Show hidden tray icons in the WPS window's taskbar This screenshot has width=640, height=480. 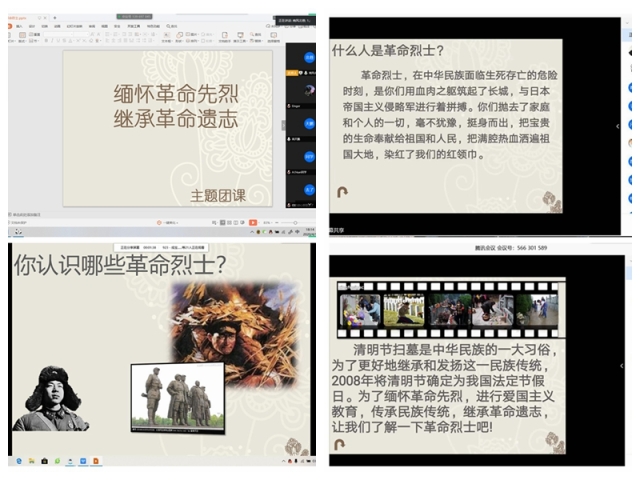(253, 232)
